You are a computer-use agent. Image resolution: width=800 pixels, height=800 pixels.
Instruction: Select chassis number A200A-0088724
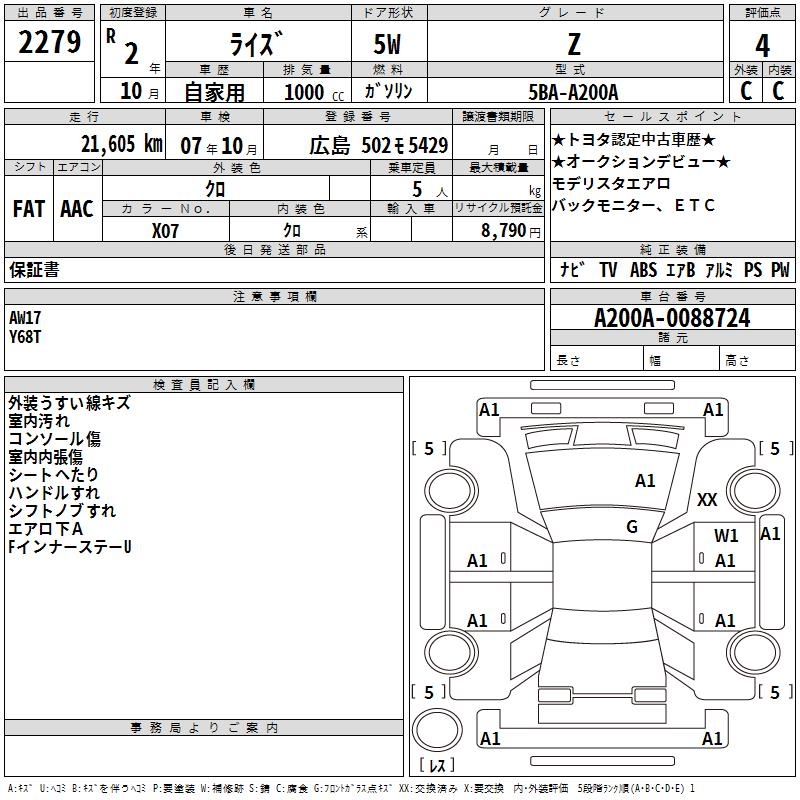tap(672, 318)
